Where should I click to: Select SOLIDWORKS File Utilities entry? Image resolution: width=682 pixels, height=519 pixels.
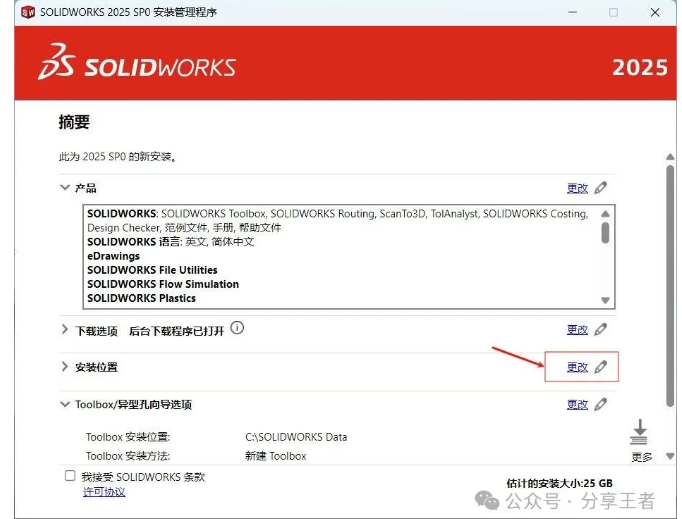(152, 270)
